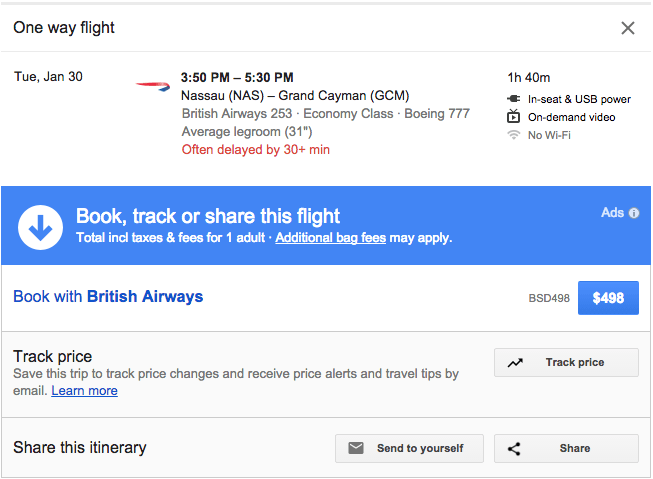
Task: Click the Share button label
Action: click(x=575, y=448)
